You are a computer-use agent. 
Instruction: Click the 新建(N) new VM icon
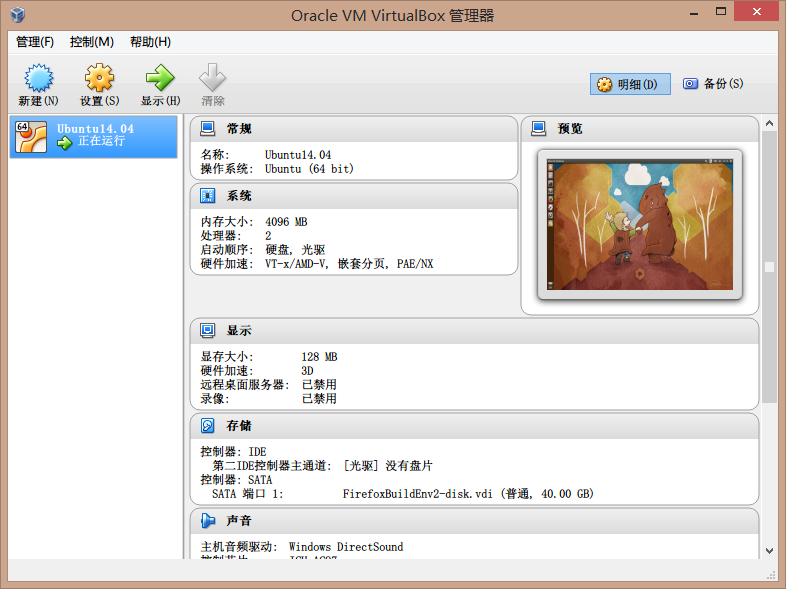pyautogui.click(x=39, y=78)
